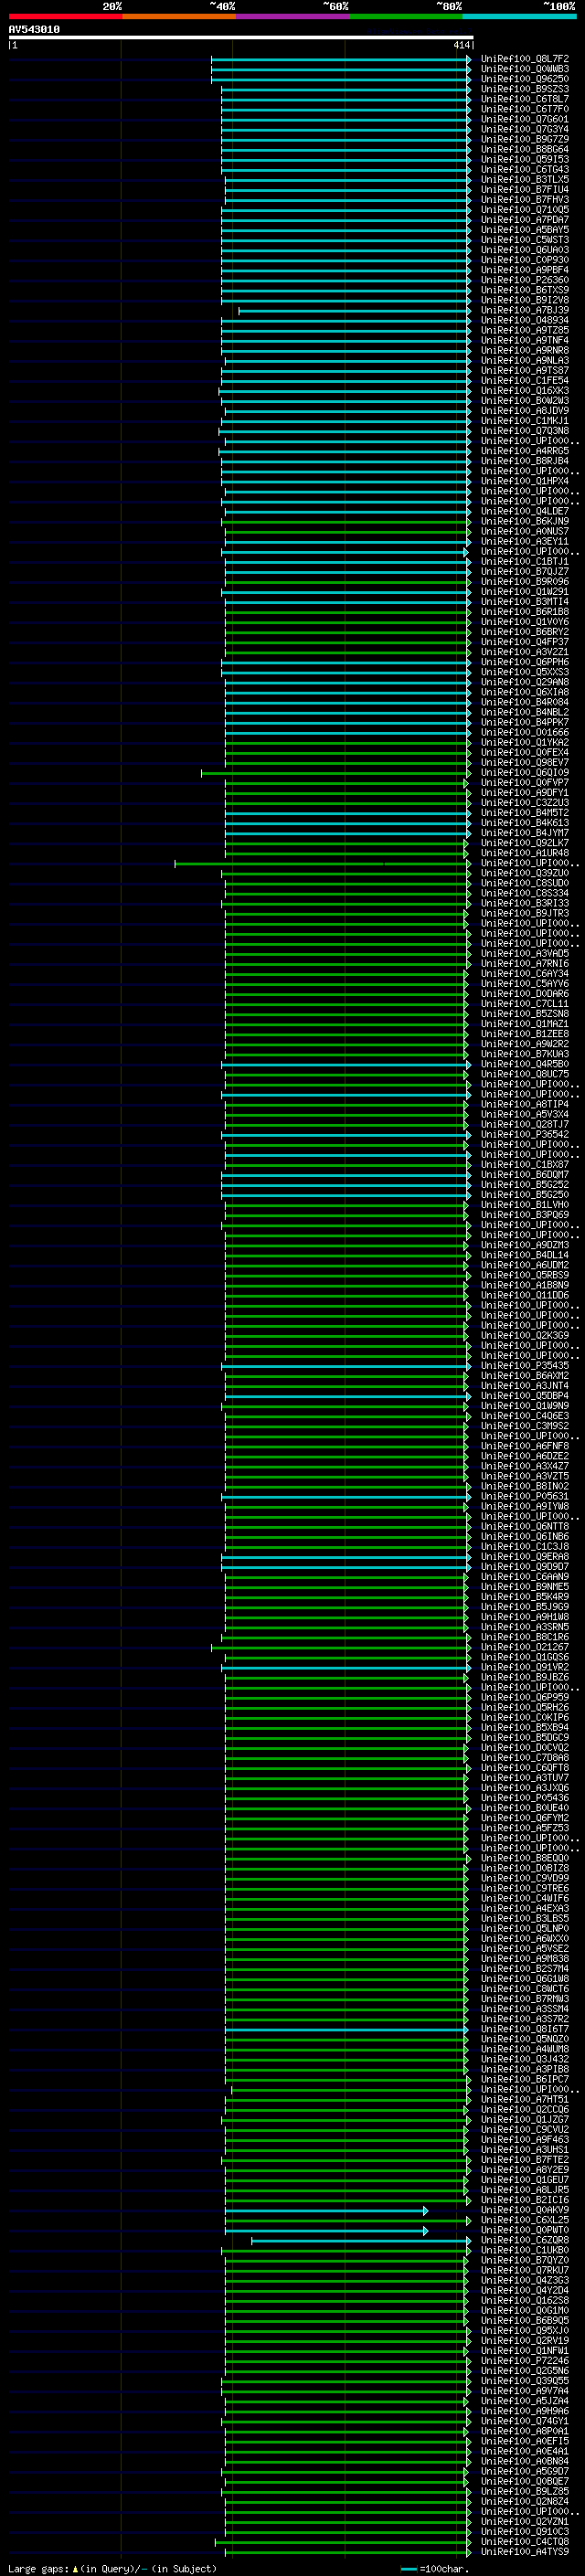Screen dimensions: 585x2576
Task: Select hit label UniRef100_Q6UA03
Action: pyautogui.click(x=525, y=250)
